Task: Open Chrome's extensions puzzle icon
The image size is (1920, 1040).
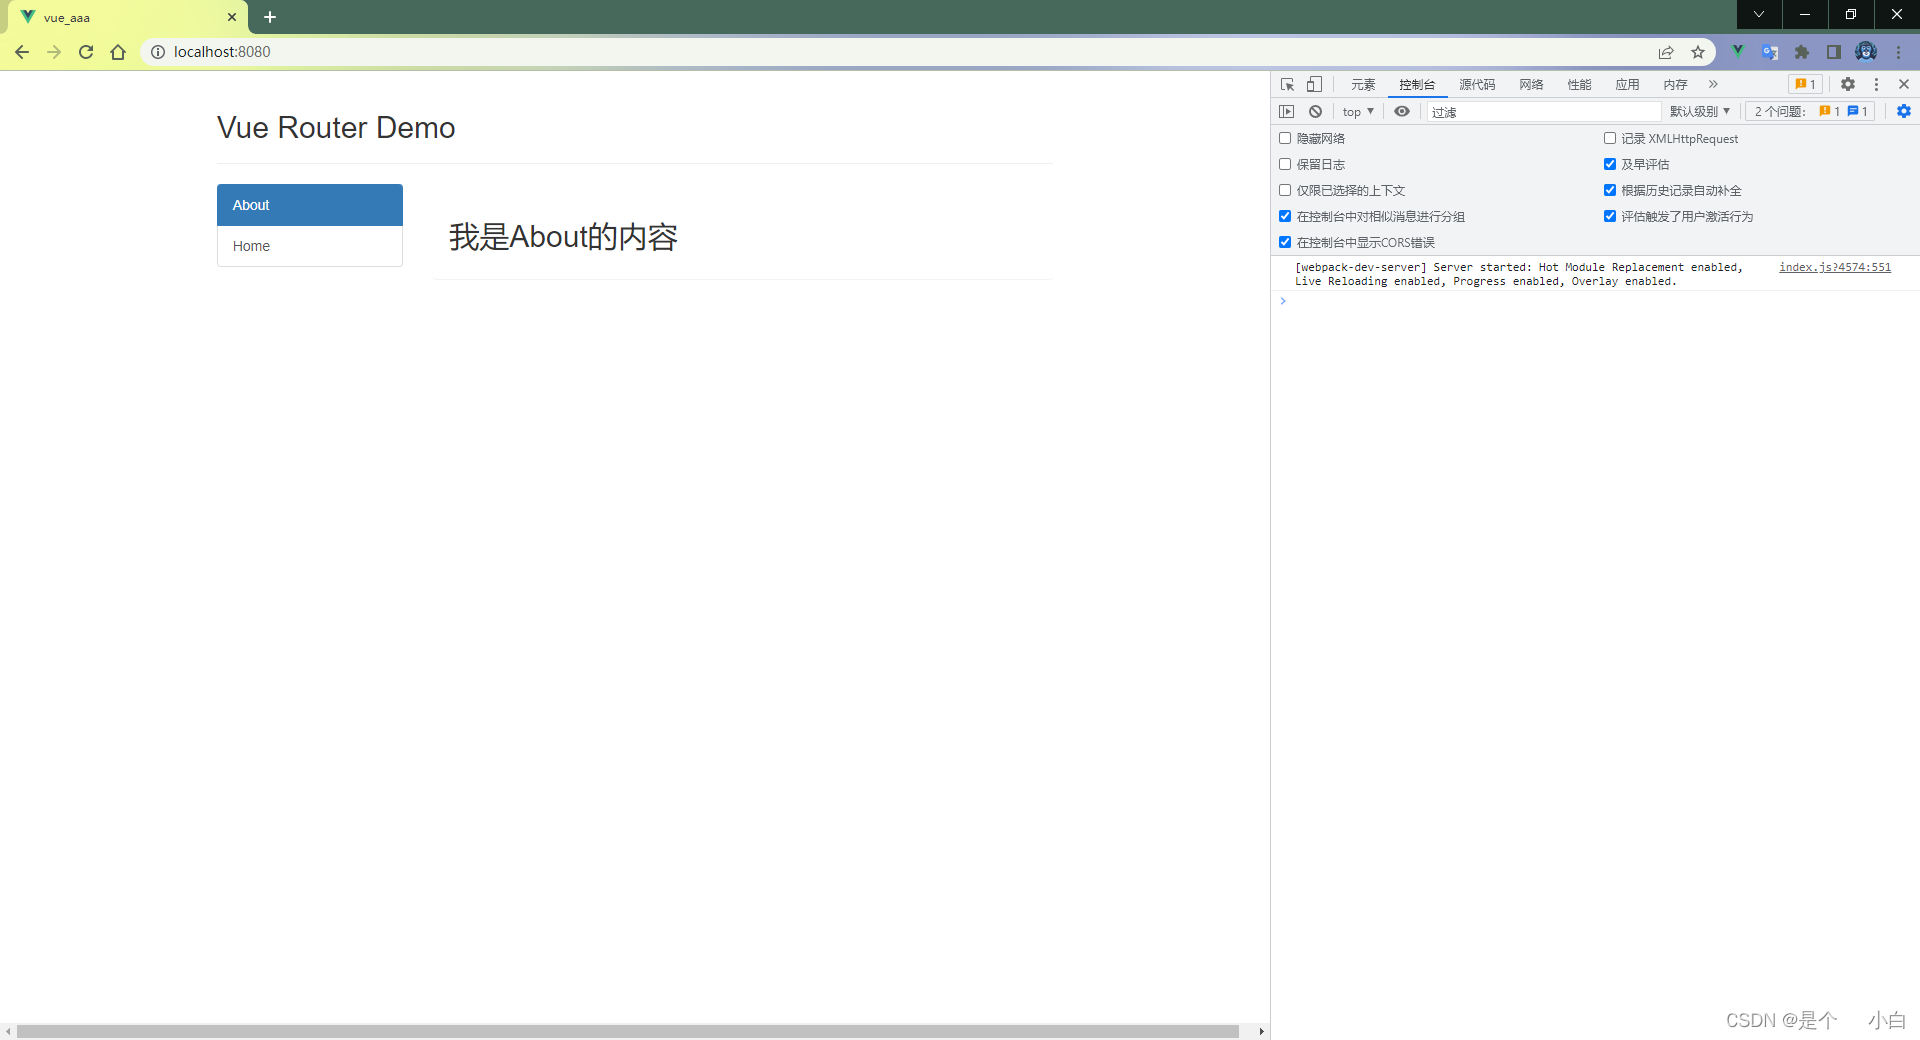Action: pos(1802,52)
